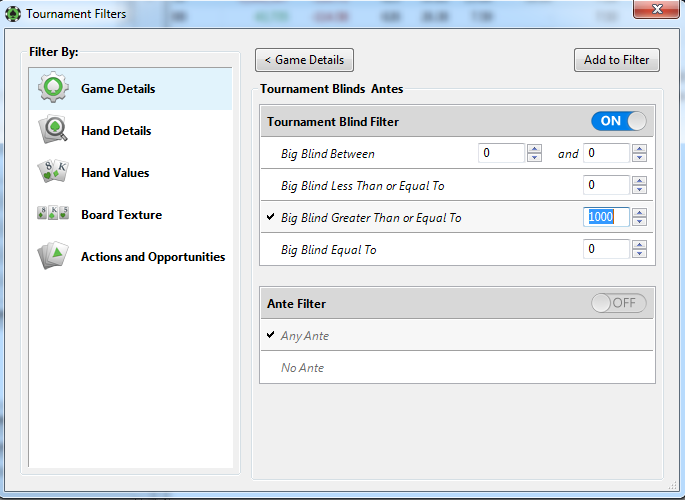This screenshot has height=500, width=685.
Task: Select the No Ante option
Action: (302, 368)
